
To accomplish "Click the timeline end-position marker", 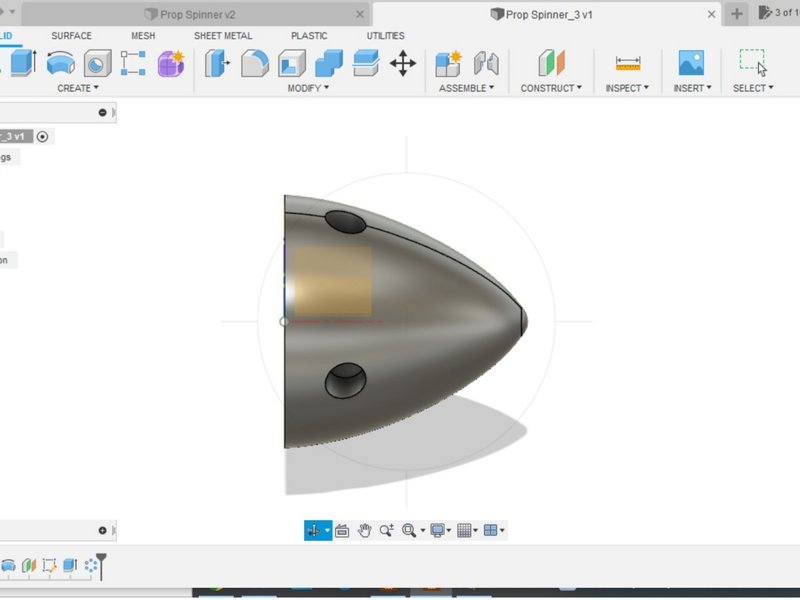I will click(x=102, y=565).
